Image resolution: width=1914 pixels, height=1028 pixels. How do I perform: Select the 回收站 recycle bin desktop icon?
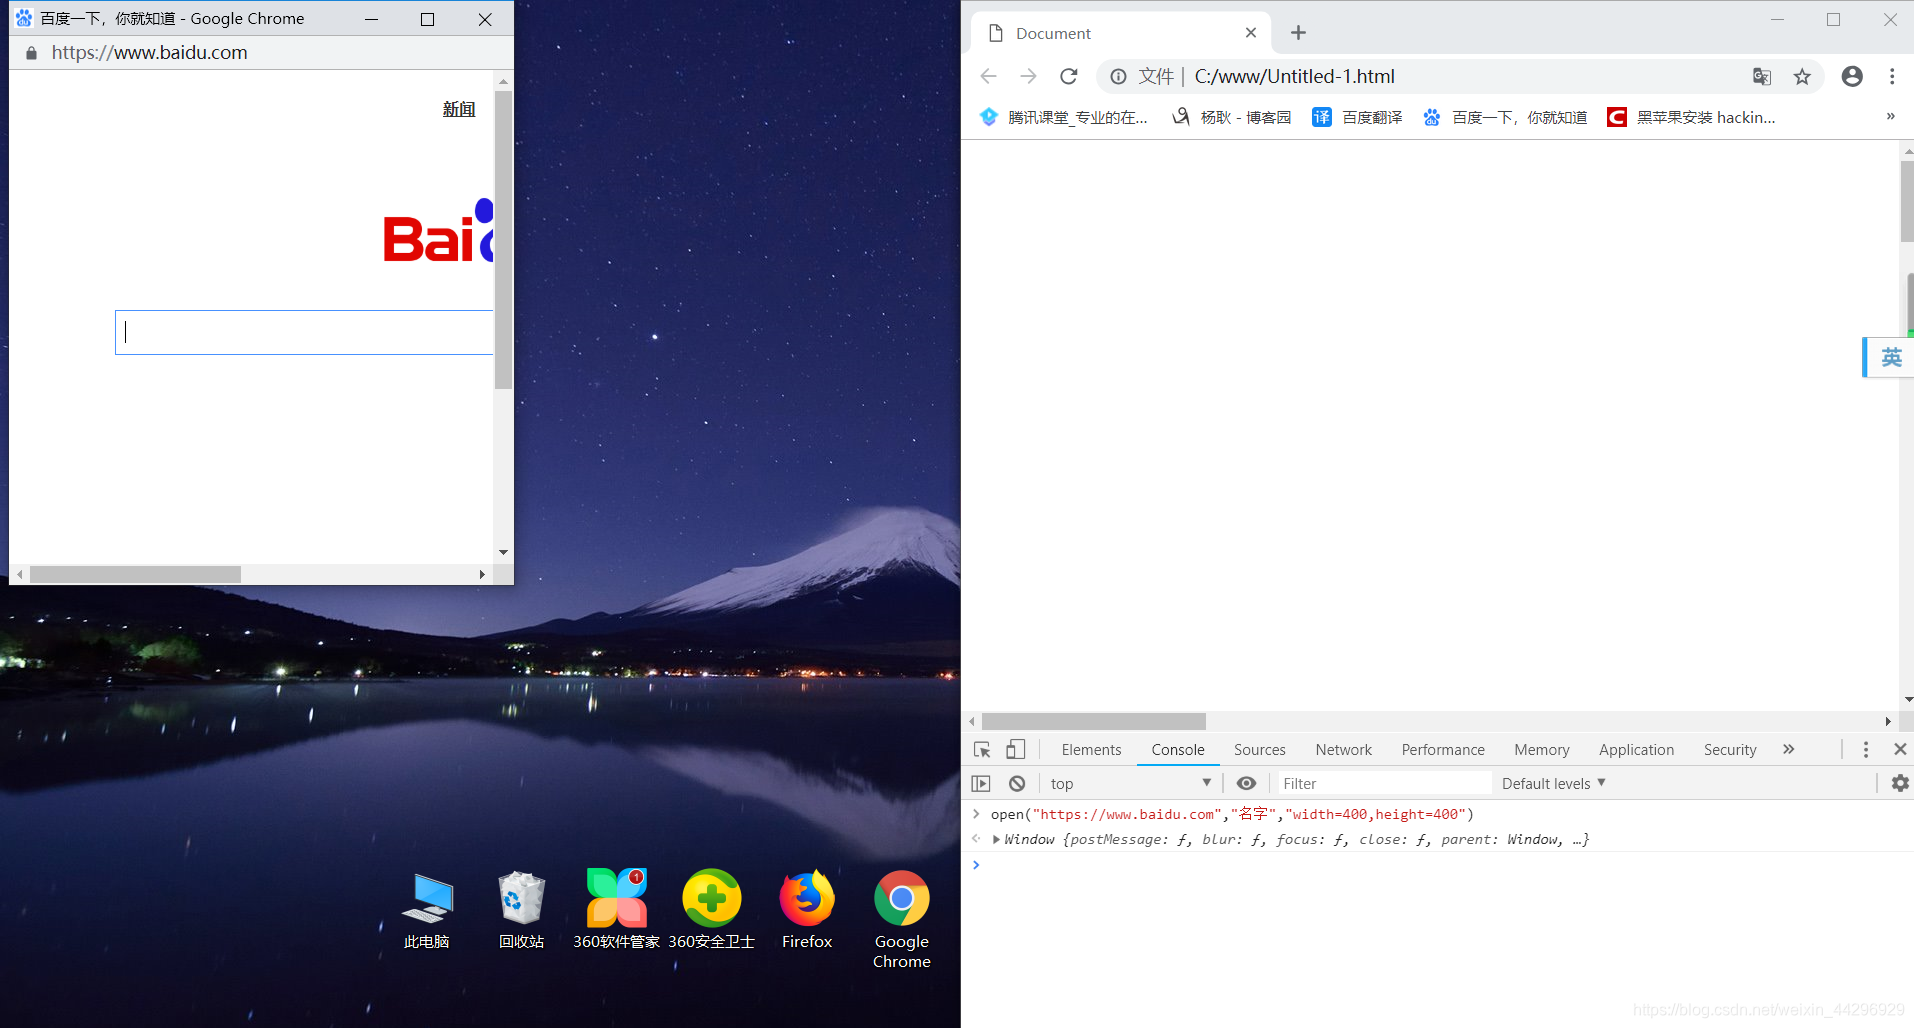(522, 910)
